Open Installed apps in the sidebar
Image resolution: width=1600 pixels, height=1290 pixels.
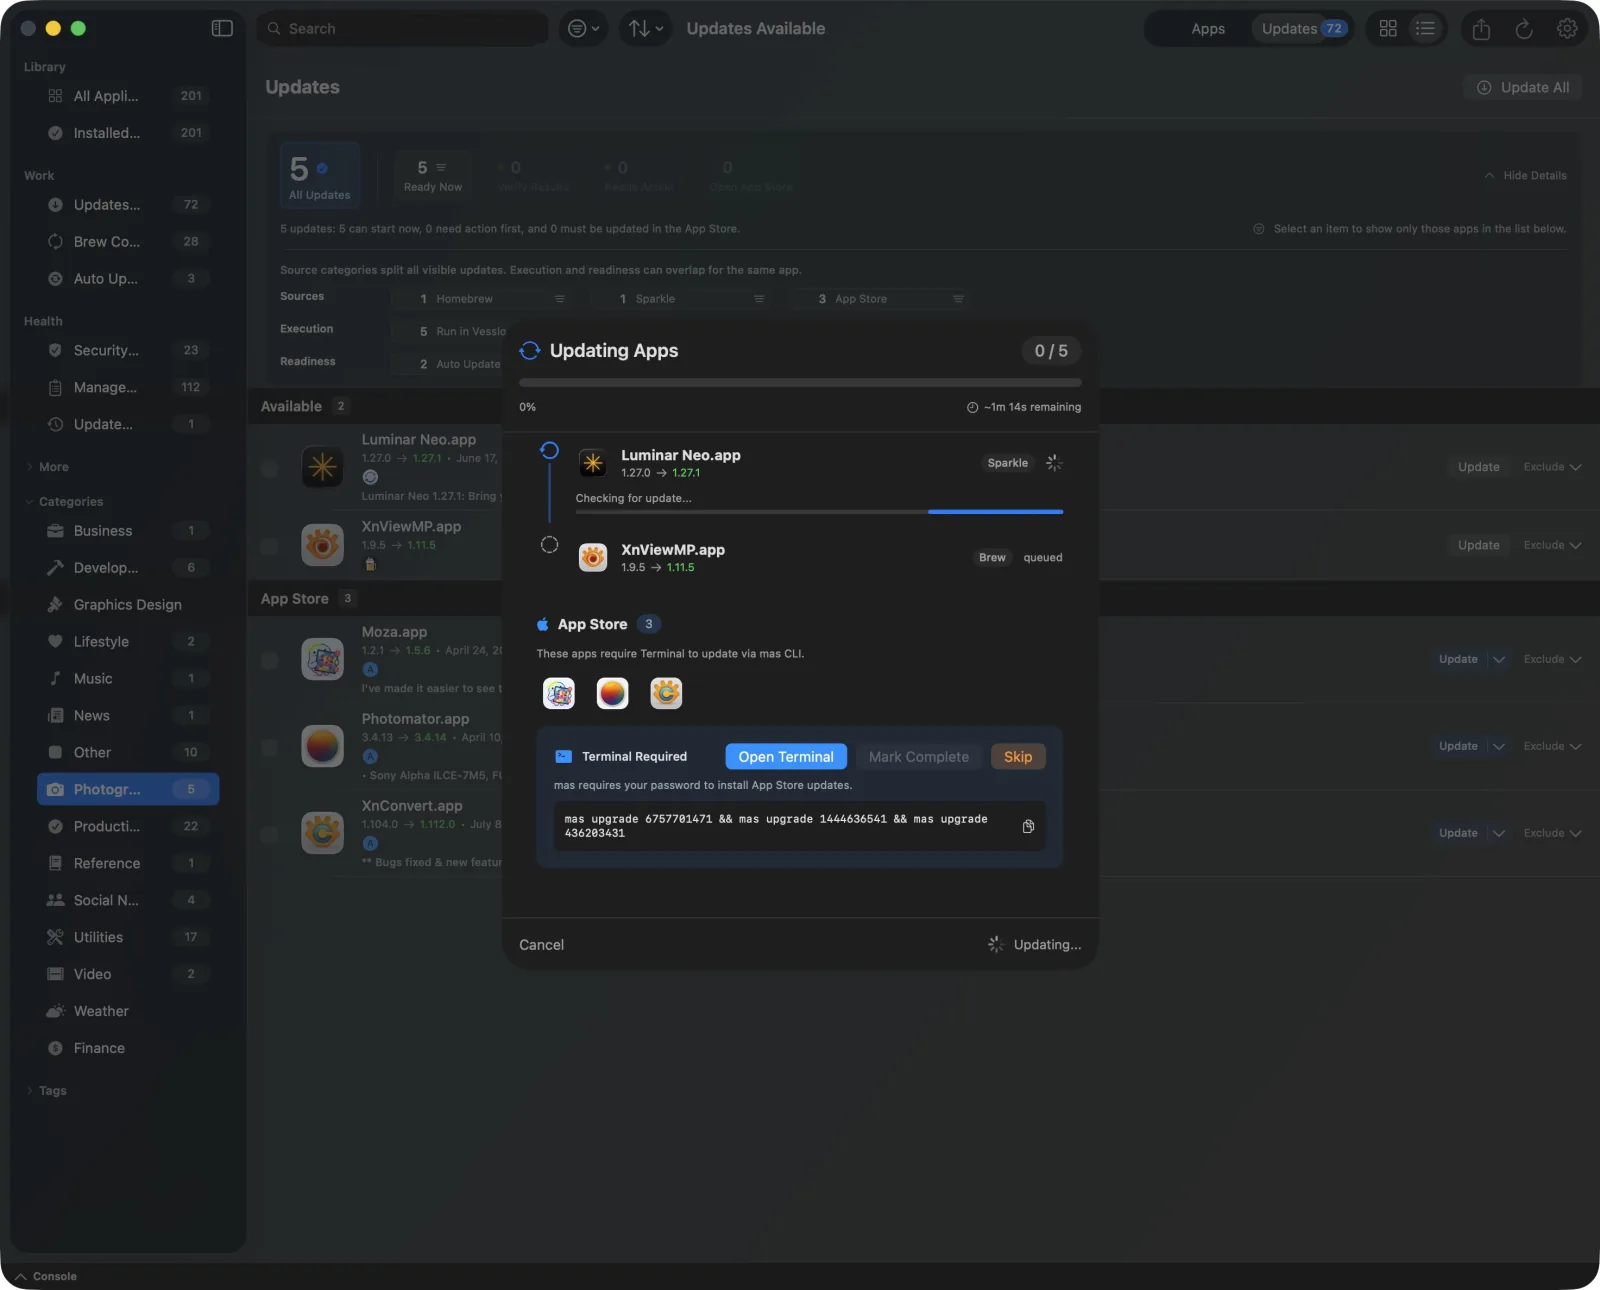tap(128, 133)
